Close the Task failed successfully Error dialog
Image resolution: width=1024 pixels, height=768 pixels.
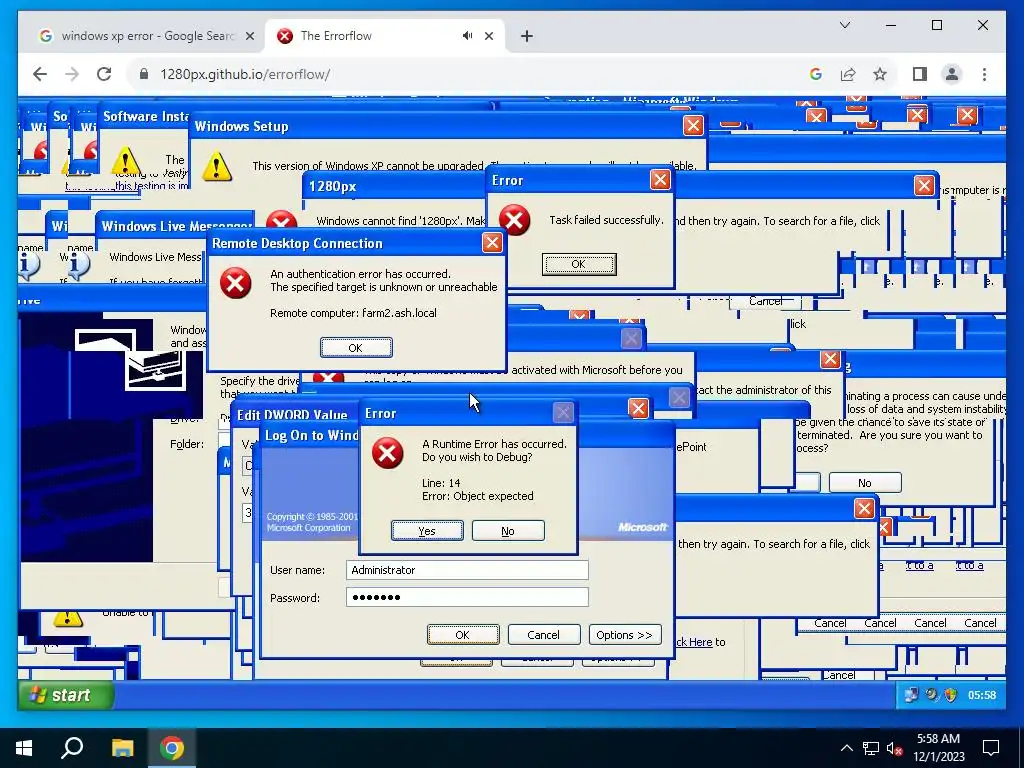tap(660, 180)
